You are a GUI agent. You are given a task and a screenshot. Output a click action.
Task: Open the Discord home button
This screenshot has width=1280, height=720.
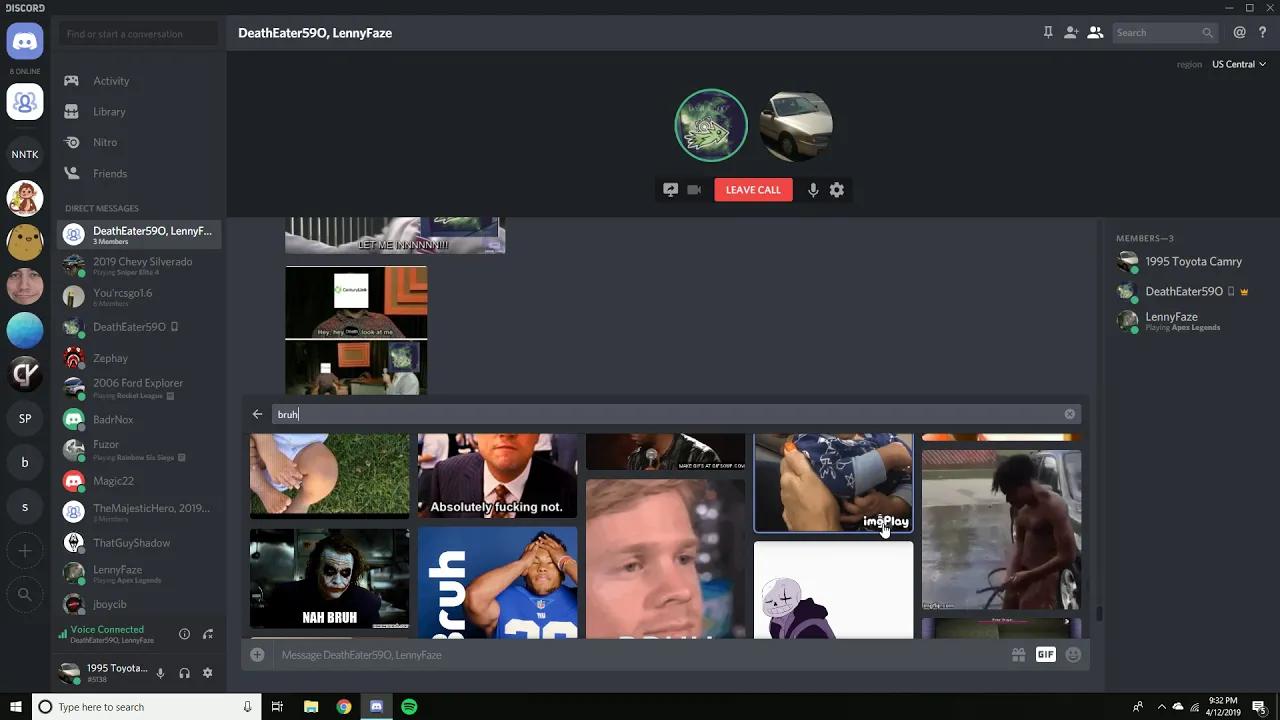tap(25, 42)
